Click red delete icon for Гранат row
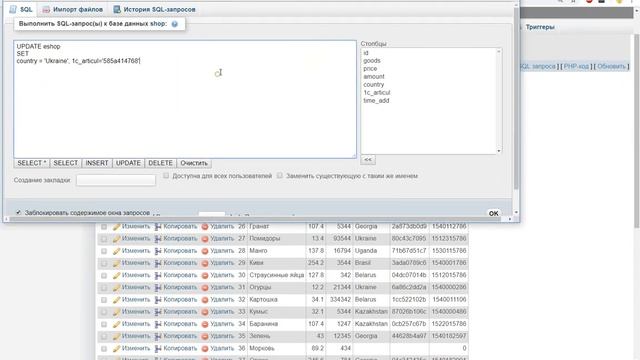 (205, 227)
